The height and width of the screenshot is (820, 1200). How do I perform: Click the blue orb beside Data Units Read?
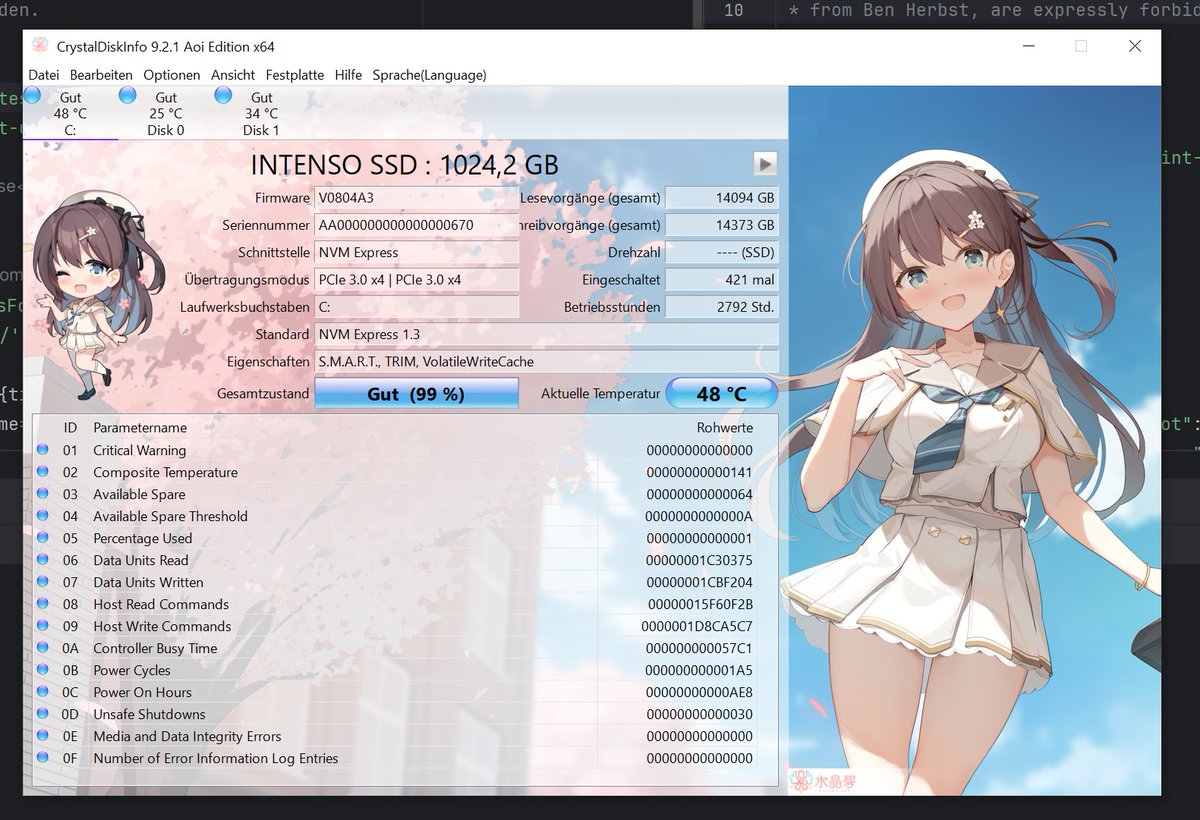(43, 560)
